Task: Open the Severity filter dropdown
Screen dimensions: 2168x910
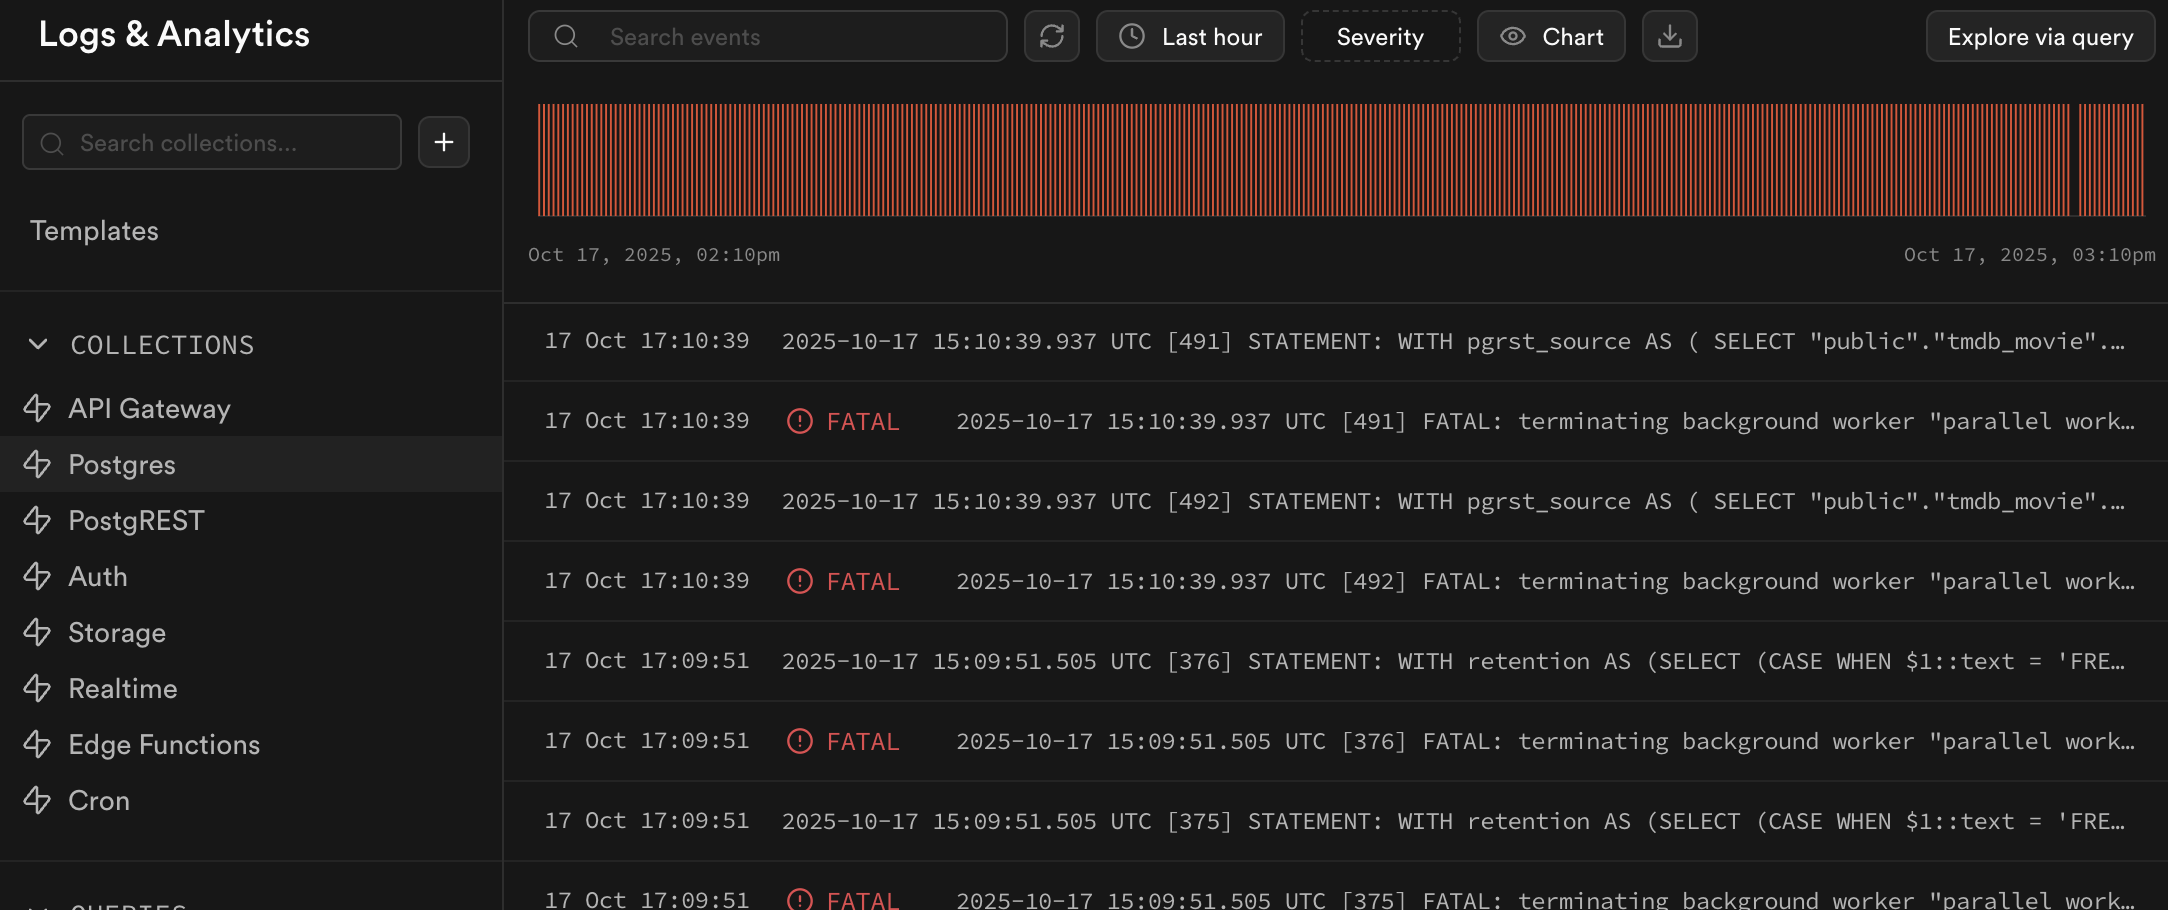Action: click(x=1380, y=37)
